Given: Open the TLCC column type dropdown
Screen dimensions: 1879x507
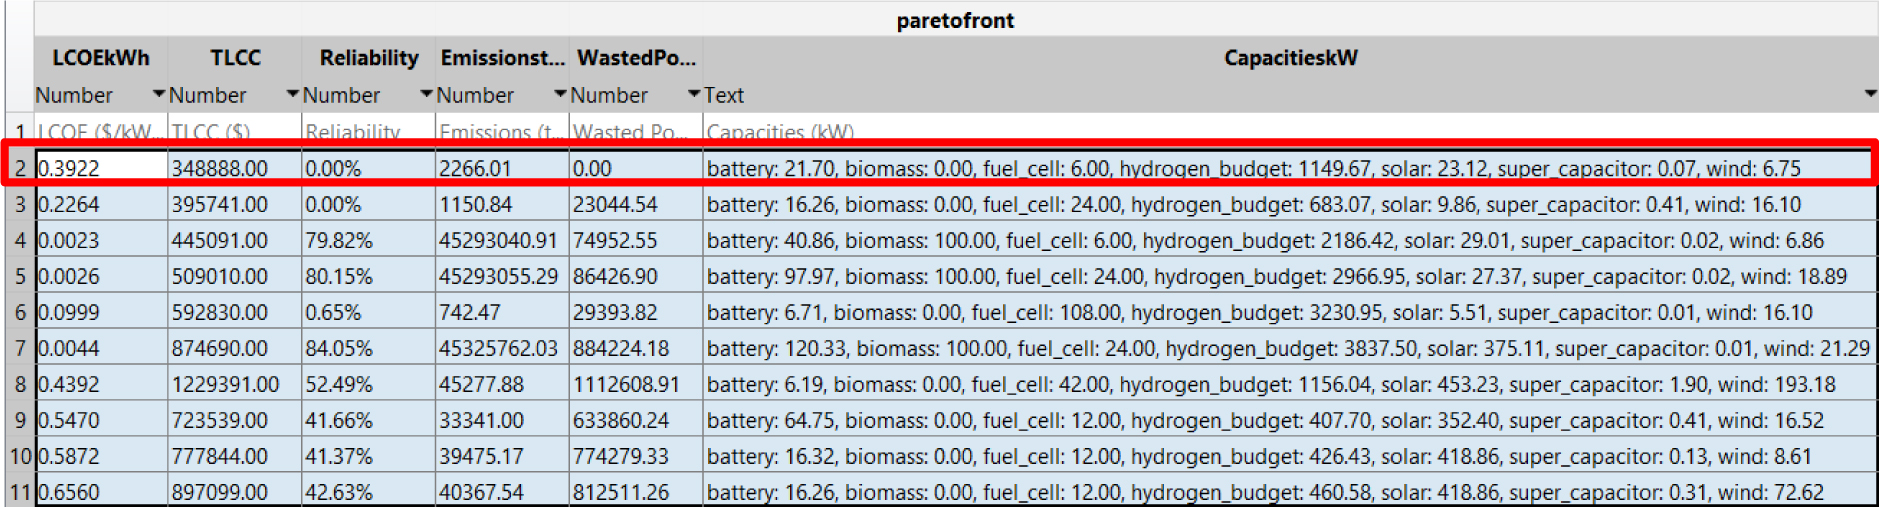Looking at the screenshot, I should tap(292, 94).
